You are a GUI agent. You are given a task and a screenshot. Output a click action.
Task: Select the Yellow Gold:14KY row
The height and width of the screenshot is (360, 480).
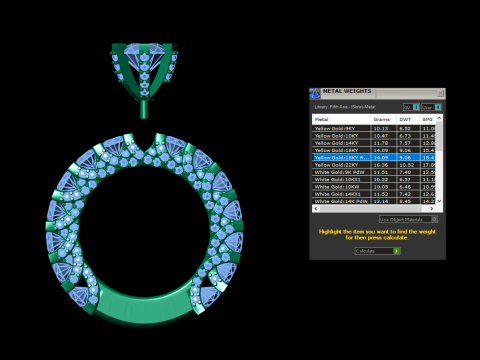374,143
